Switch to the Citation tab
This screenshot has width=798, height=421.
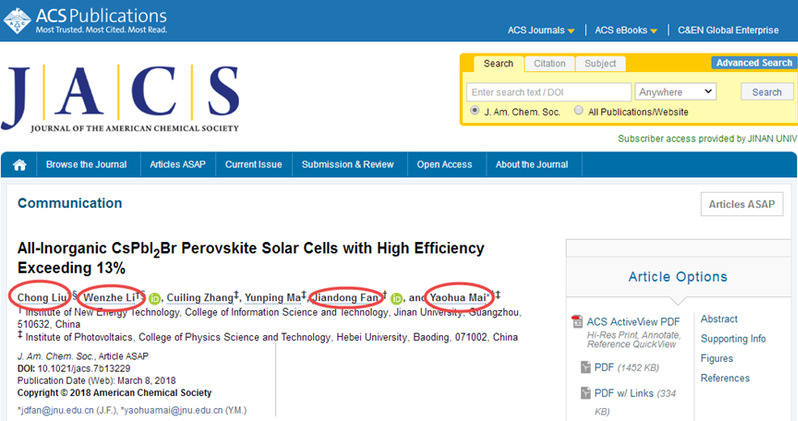click(x=550, y=64)
